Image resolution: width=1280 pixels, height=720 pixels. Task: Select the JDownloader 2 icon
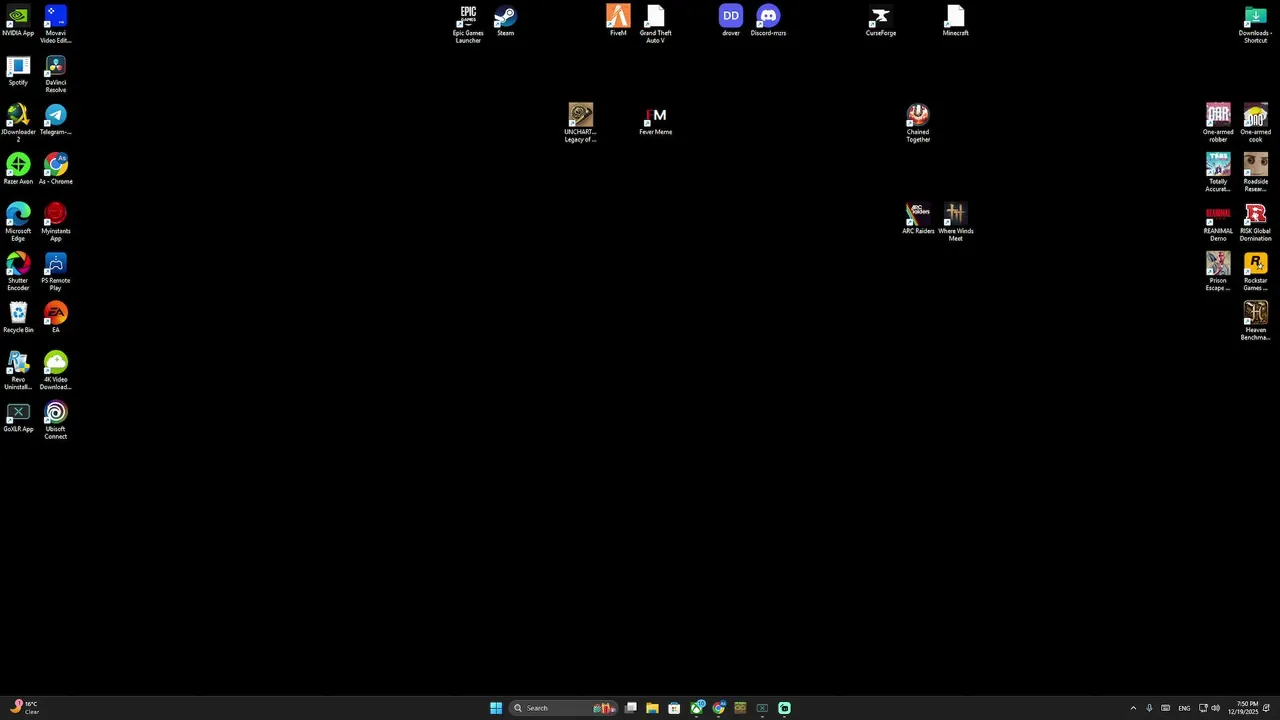18,123
